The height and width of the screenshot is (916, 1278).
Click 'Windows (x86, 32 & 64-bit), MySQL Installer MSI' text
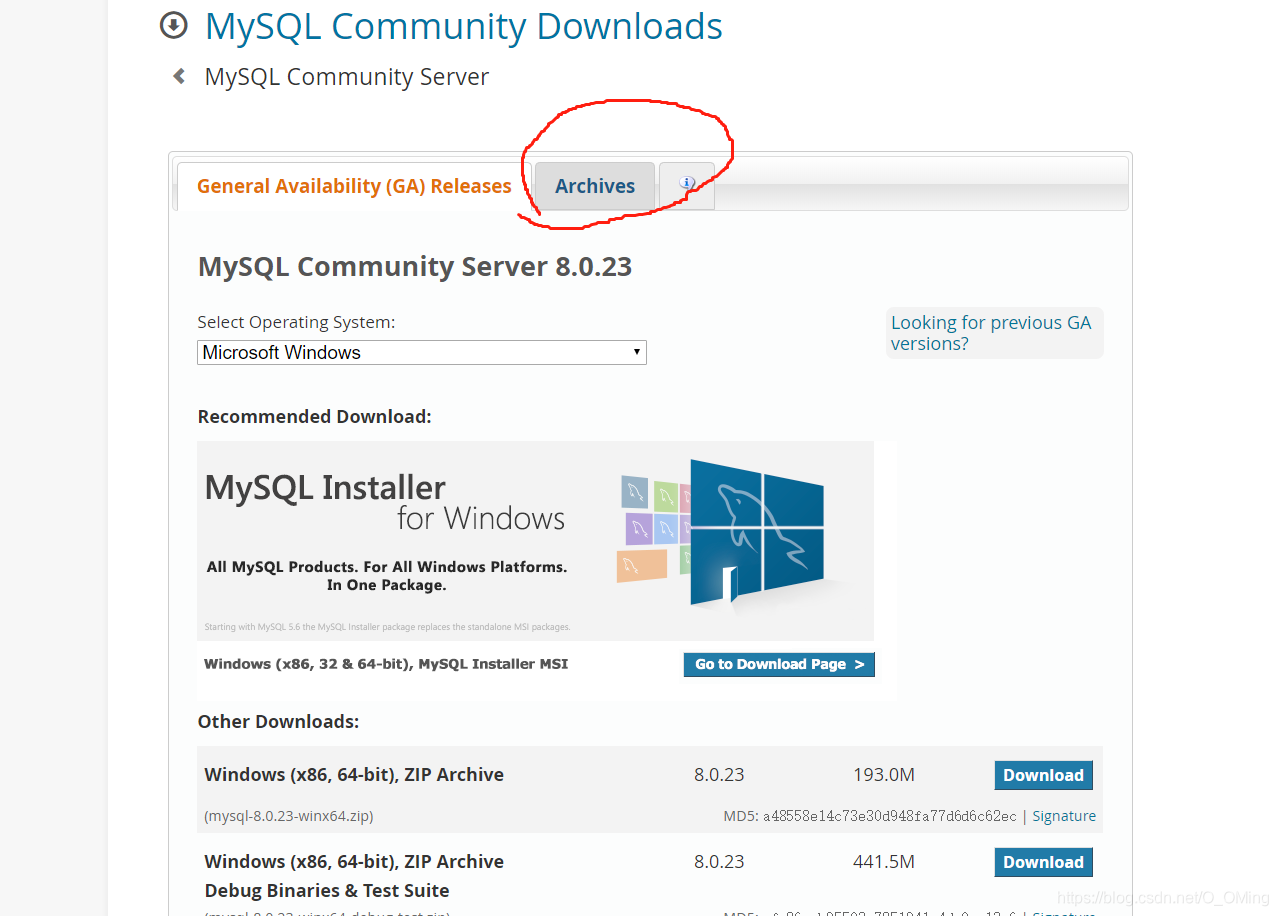point(386,663)
